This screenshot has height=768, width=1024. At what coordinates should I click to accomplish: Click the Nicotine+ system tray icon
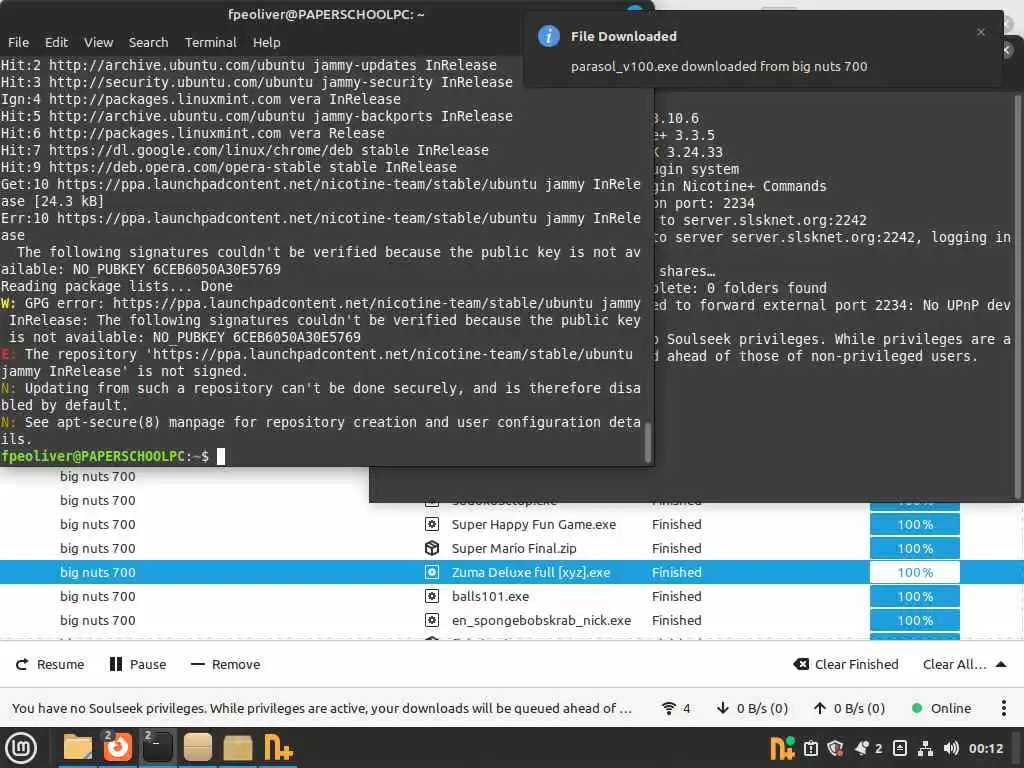point(782,748)
